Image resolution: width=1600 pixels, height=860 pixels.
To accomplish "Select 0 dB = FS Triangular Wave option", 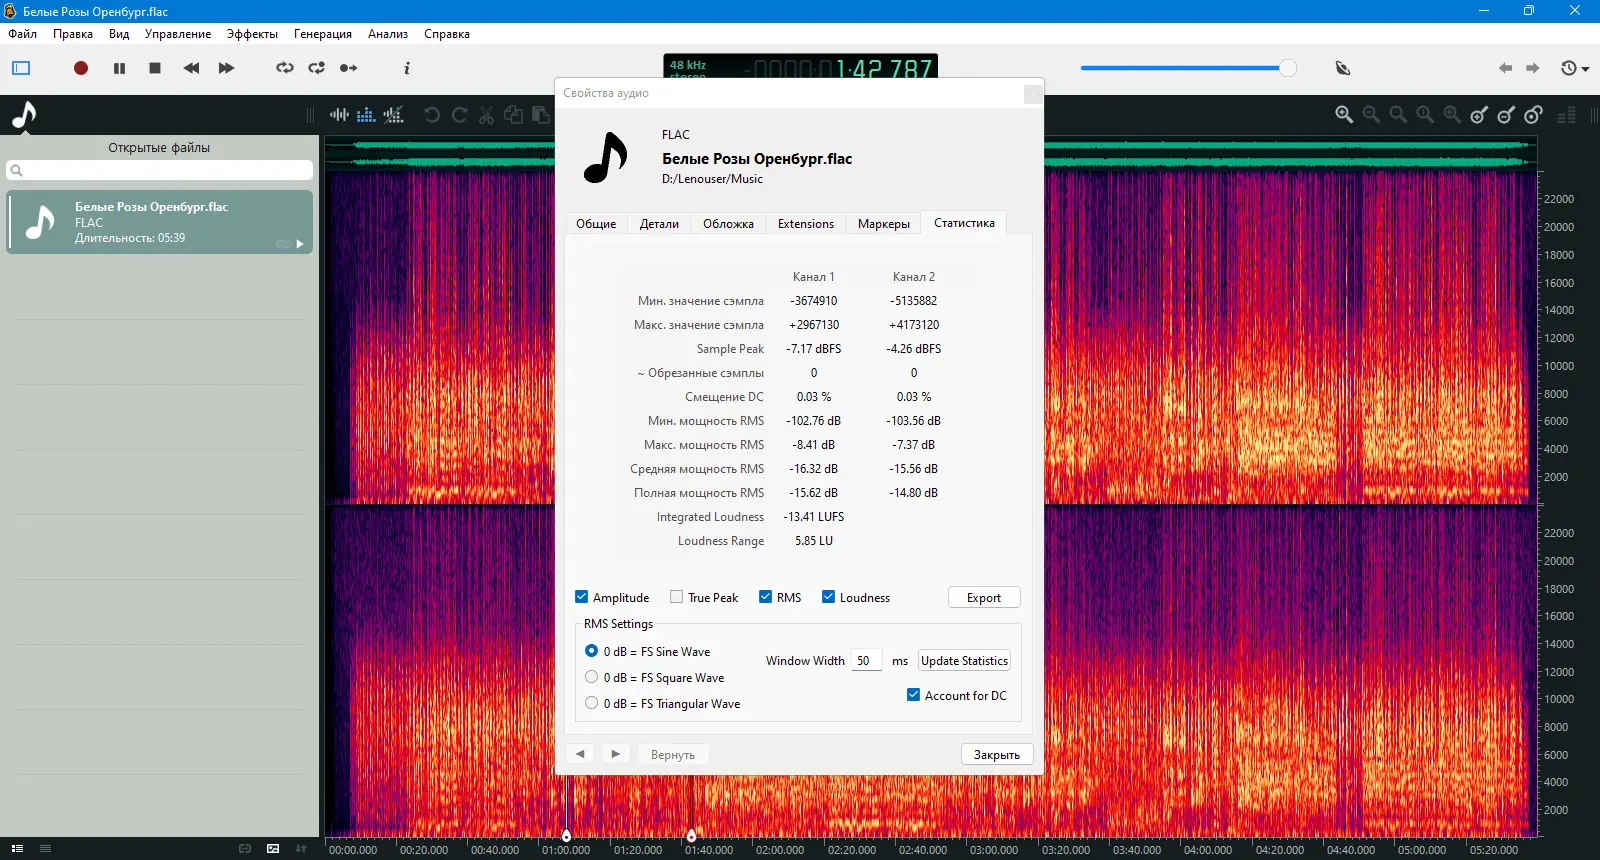I will point(592,703).
